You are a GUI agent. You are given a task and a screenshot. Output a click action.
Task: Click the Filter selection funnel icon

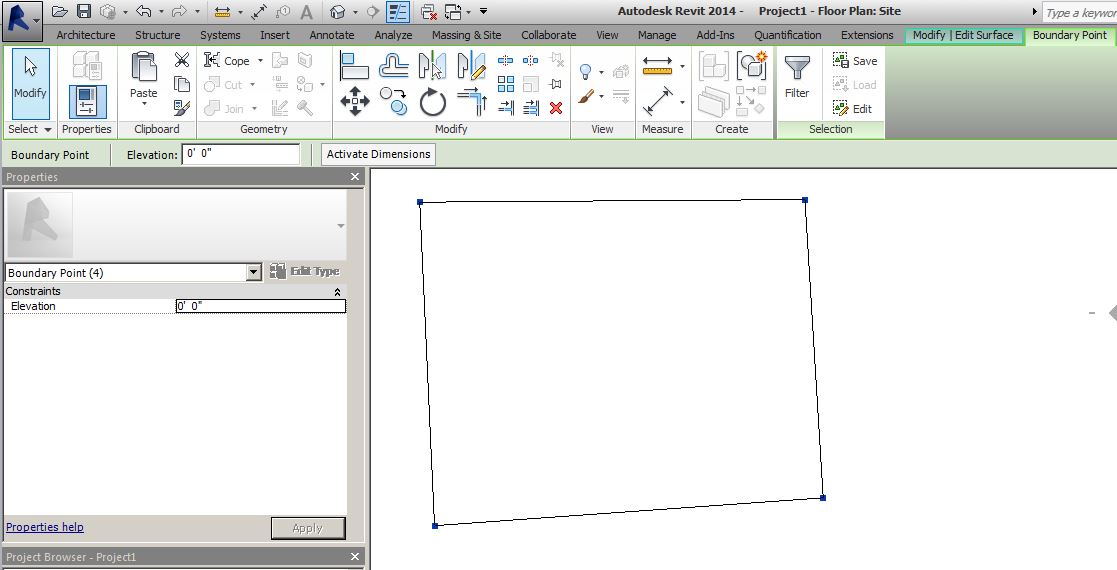coord(797,75)
